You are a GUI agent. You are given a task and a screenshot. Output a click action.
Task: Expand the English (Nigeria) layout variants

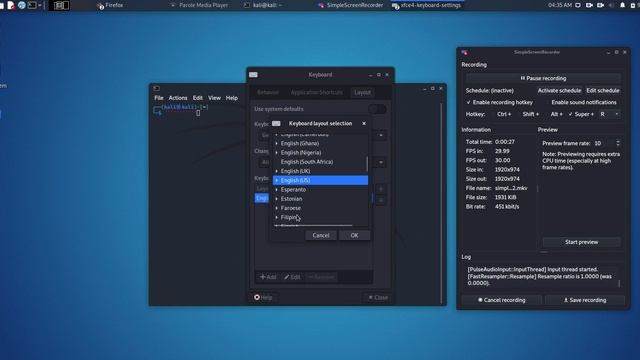click(x=277, y=153)
